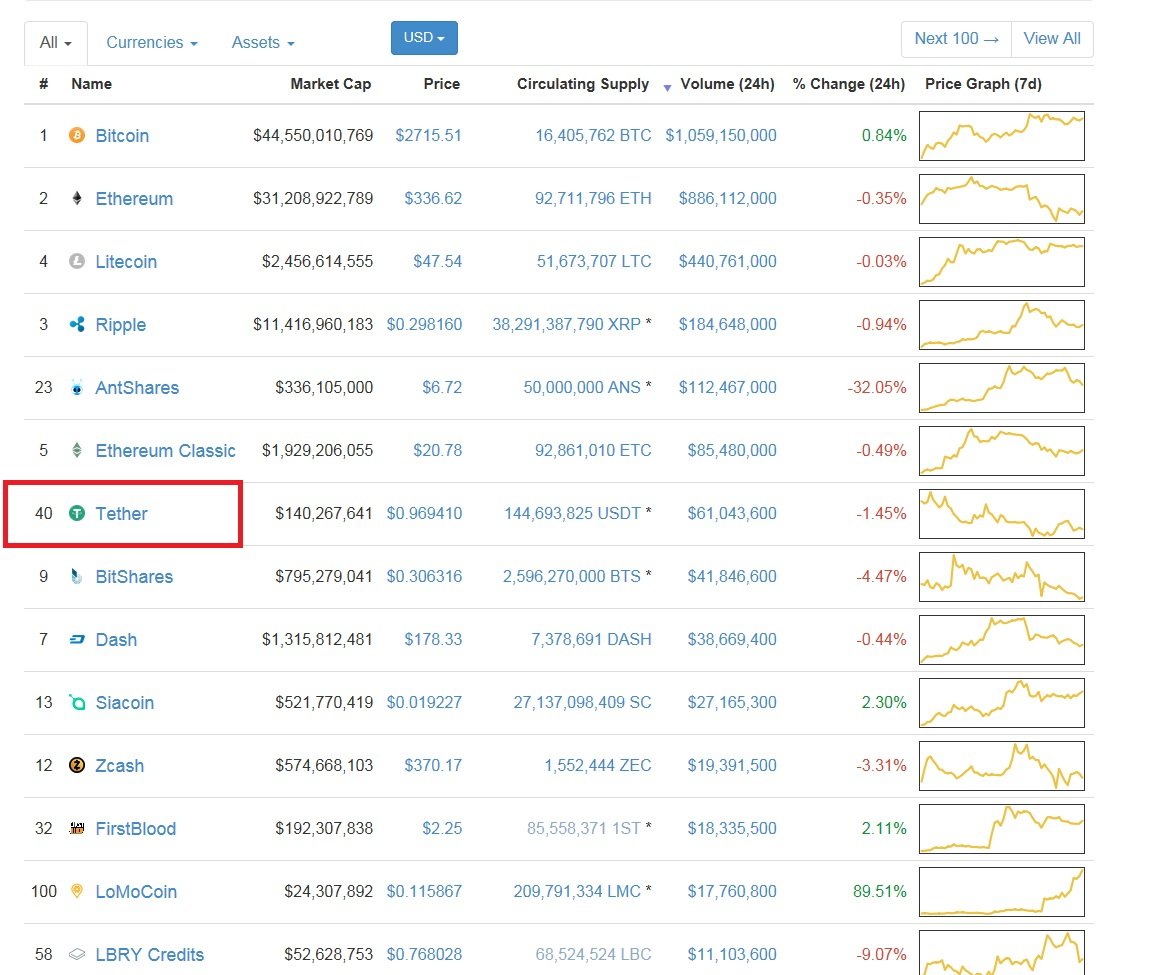Click the View All button
The width and height of the screenshot is (1174, 975).
[x=1052, y=39]
